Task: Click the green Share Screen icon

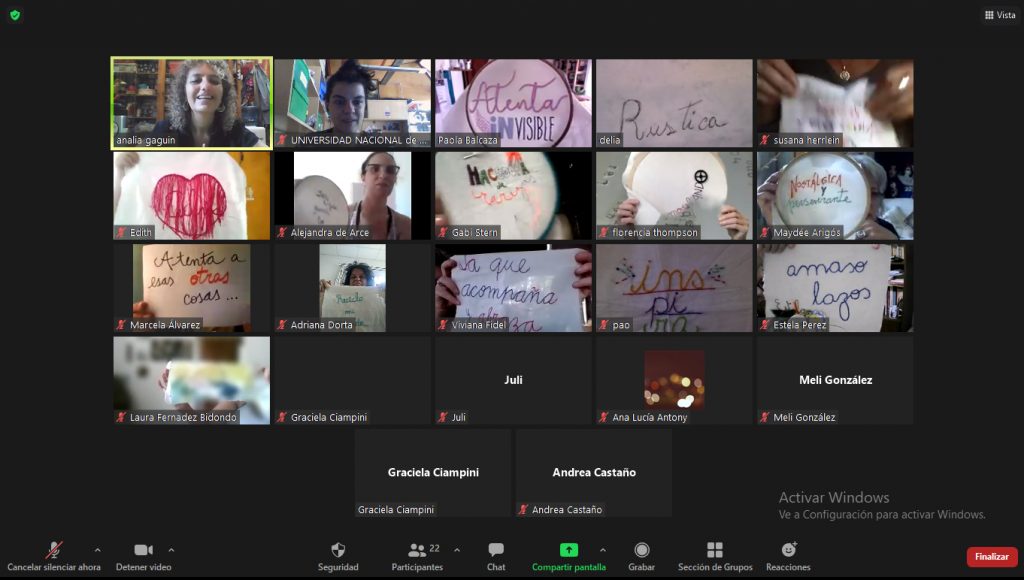Action: click(568, 550)
